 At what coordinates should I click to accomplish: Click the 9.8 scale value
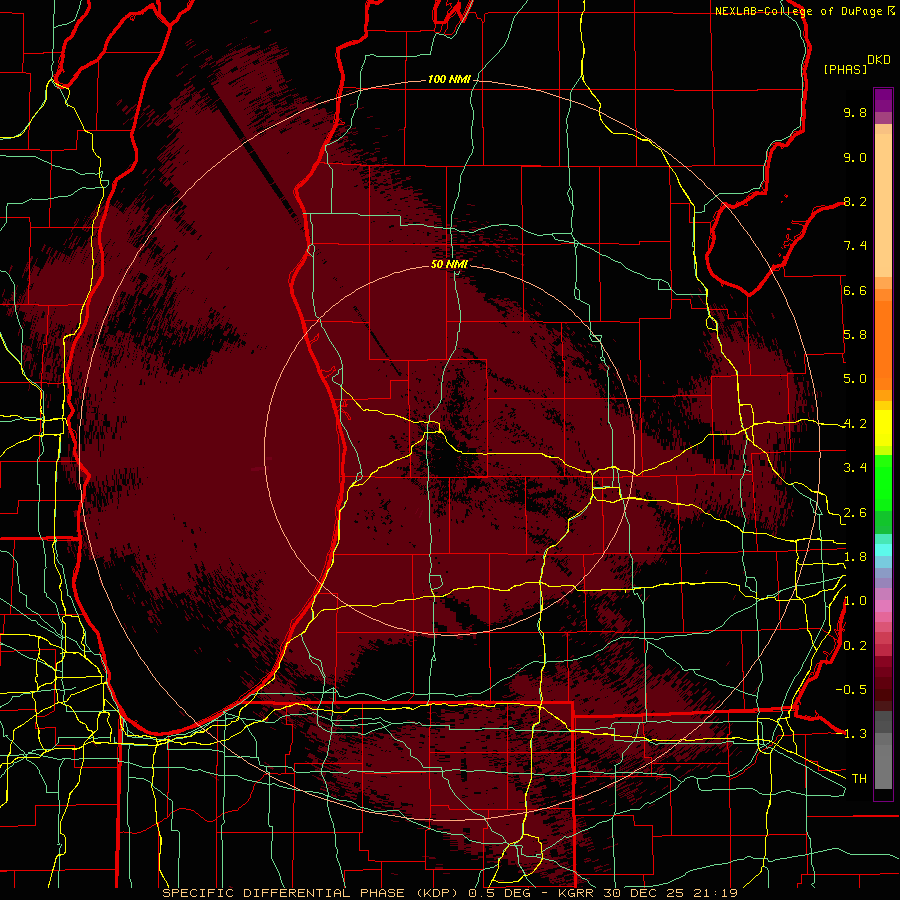click(855, 112)
